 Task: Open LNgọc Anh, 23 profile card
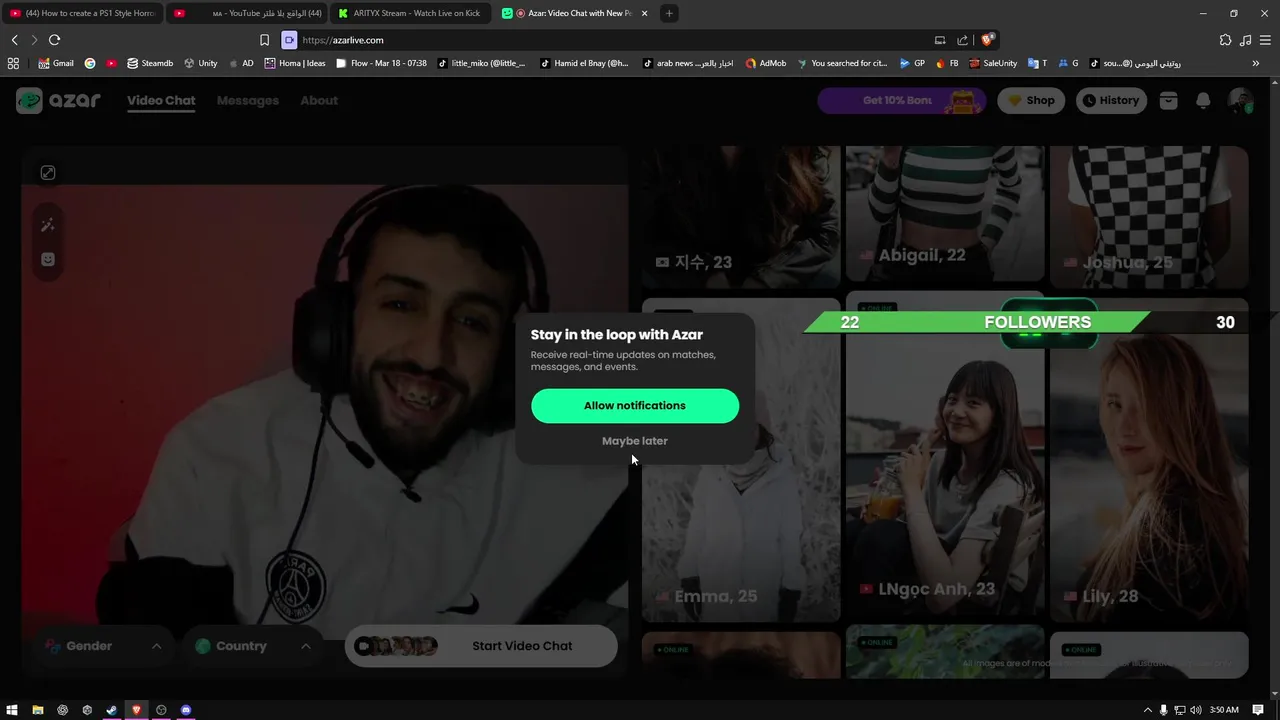945,455
